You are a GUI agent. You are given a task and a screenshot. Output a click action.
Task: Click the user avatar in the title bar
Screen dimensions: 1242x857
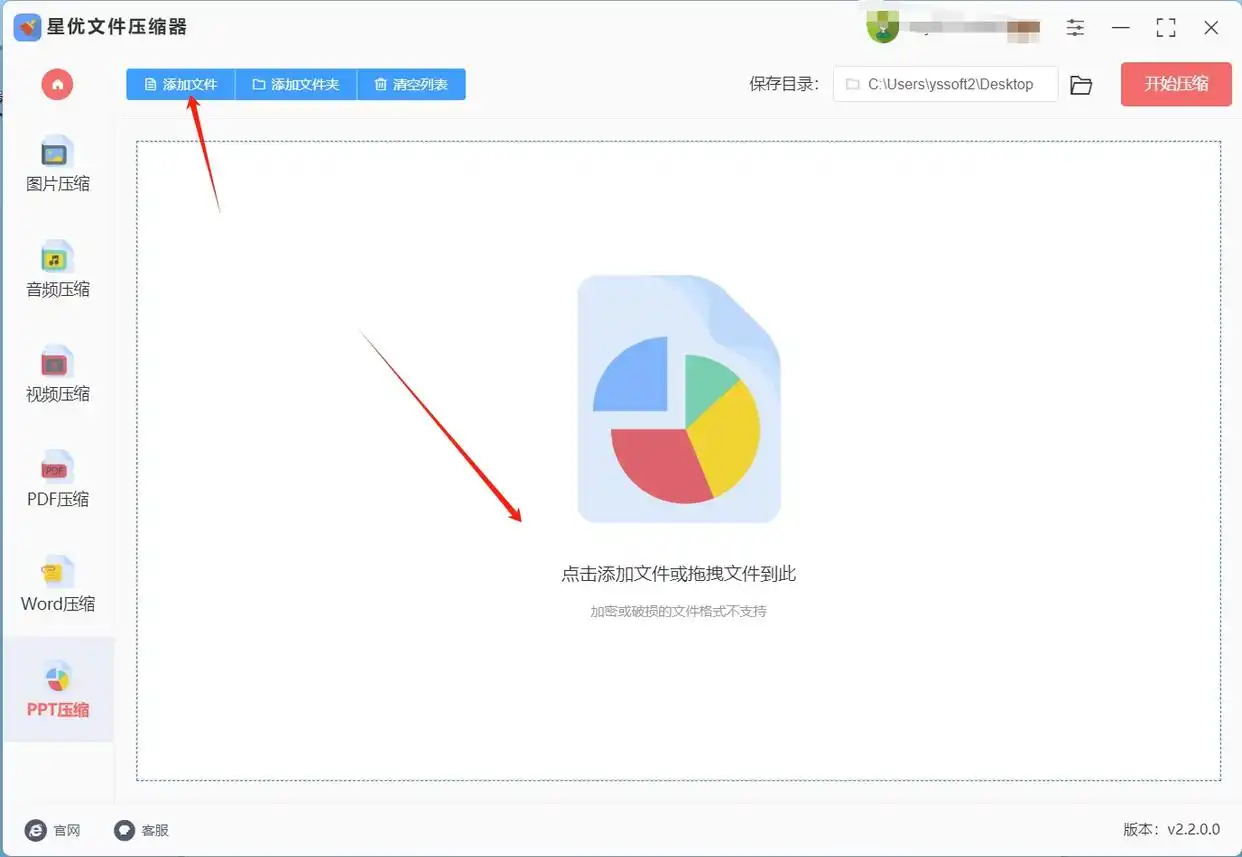click(x=883, y=28)
